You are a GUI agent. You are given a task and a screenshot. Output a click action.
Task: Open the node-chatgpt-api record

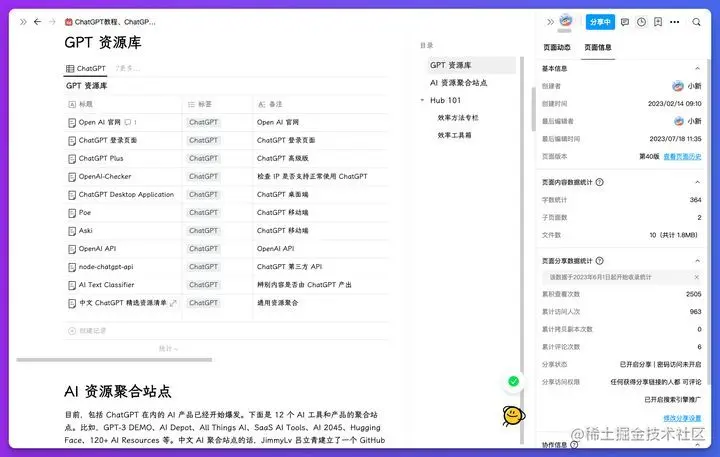(x=106, y=267)
